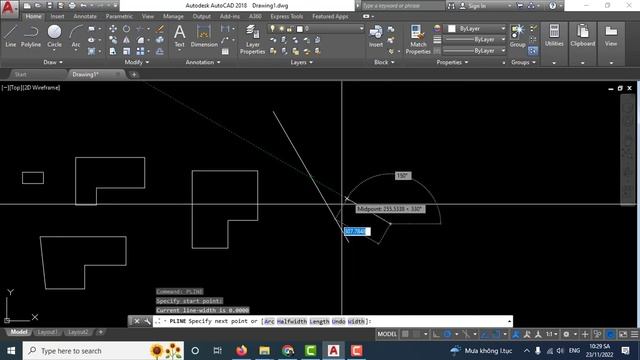Click the white layer color swatch
This screenshot has height=360, width=640.
tap(300, 29)
